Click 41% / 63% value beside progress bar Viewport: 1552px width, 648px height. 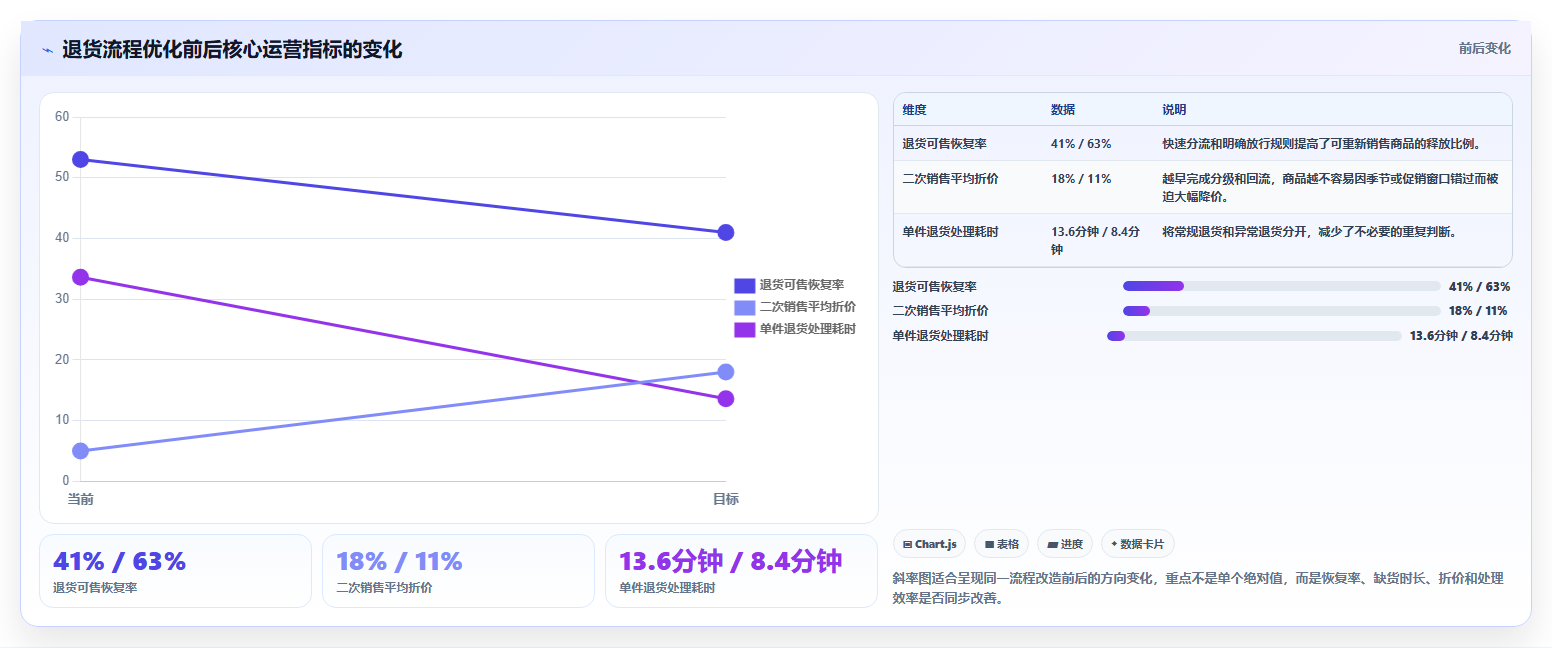click(1479, 287)
